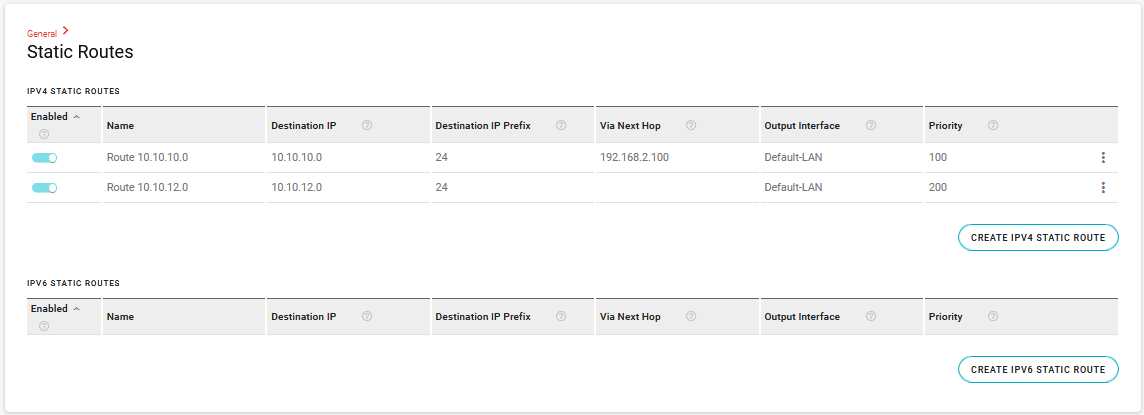Click help icon beside IPv6 Destination IP

tap(367, 317)
